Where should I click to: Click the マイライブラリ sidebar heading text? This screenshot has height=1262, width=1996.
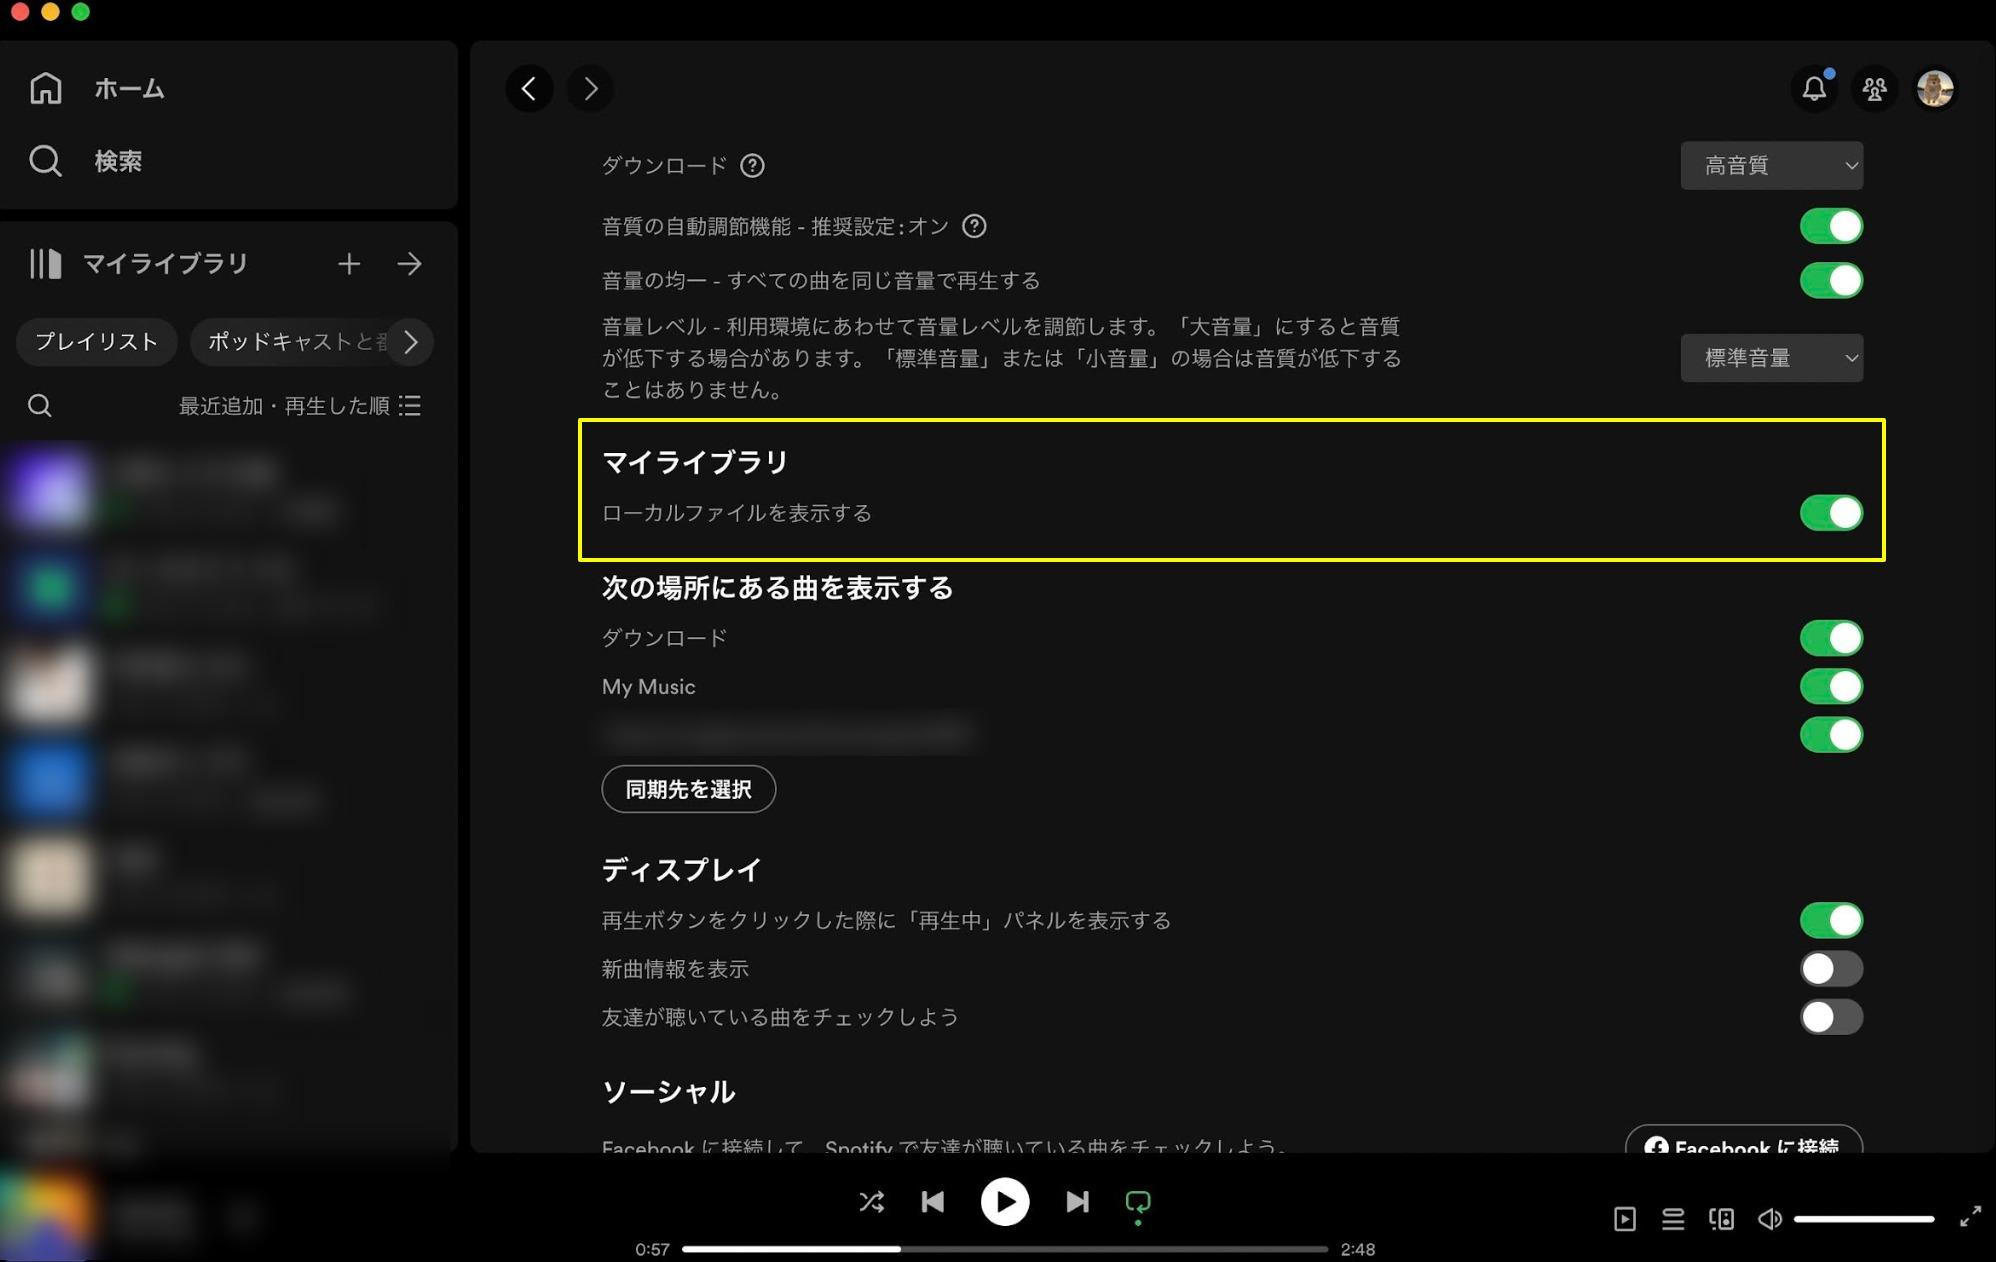(165, 264)
